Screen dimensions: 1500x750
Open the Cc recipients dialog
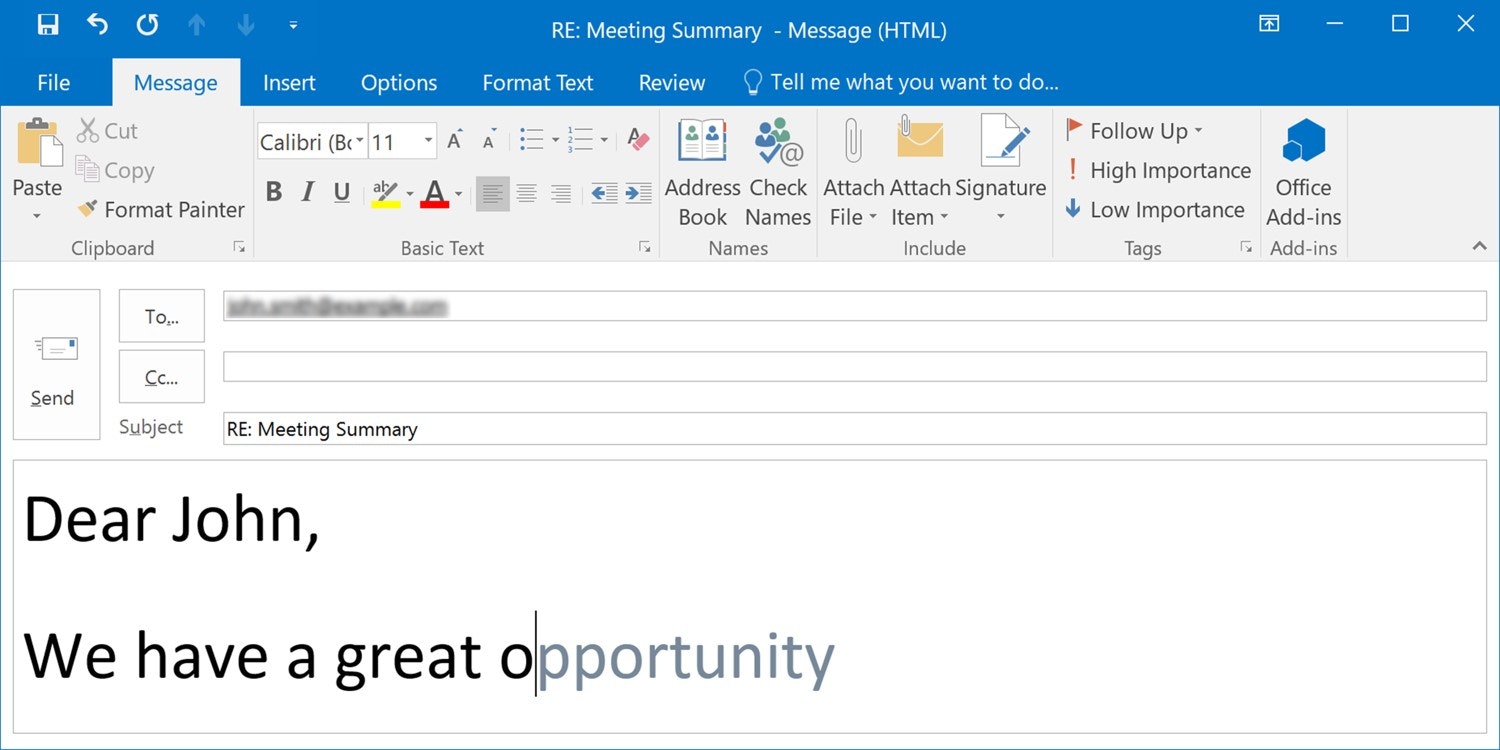point(161,377)
